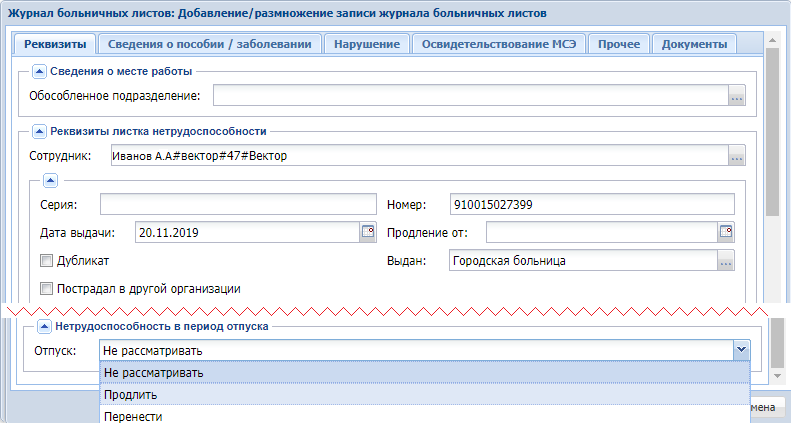Collapse the unnamed inner group with Серия field

[50, 180]
